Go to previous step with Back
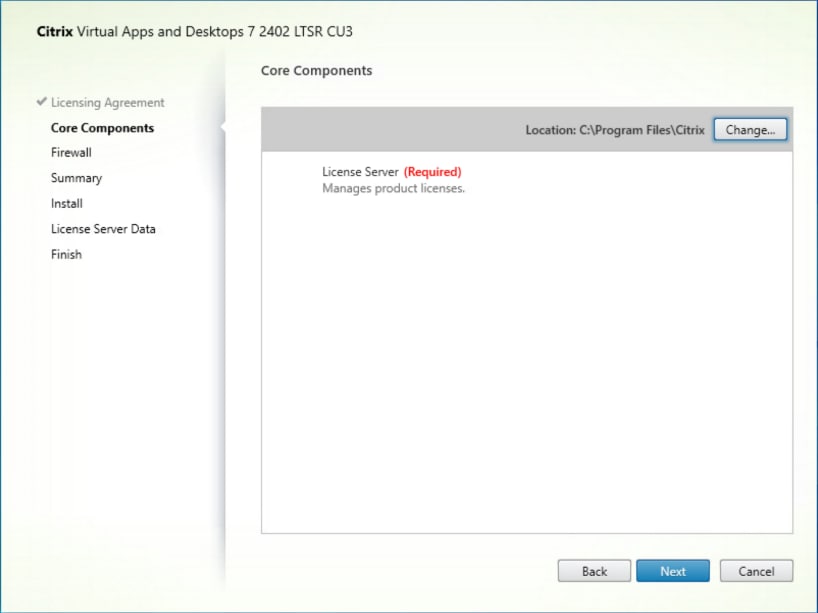Image resolution: width=818 pixels, height=613 pixels. (594, 571)
